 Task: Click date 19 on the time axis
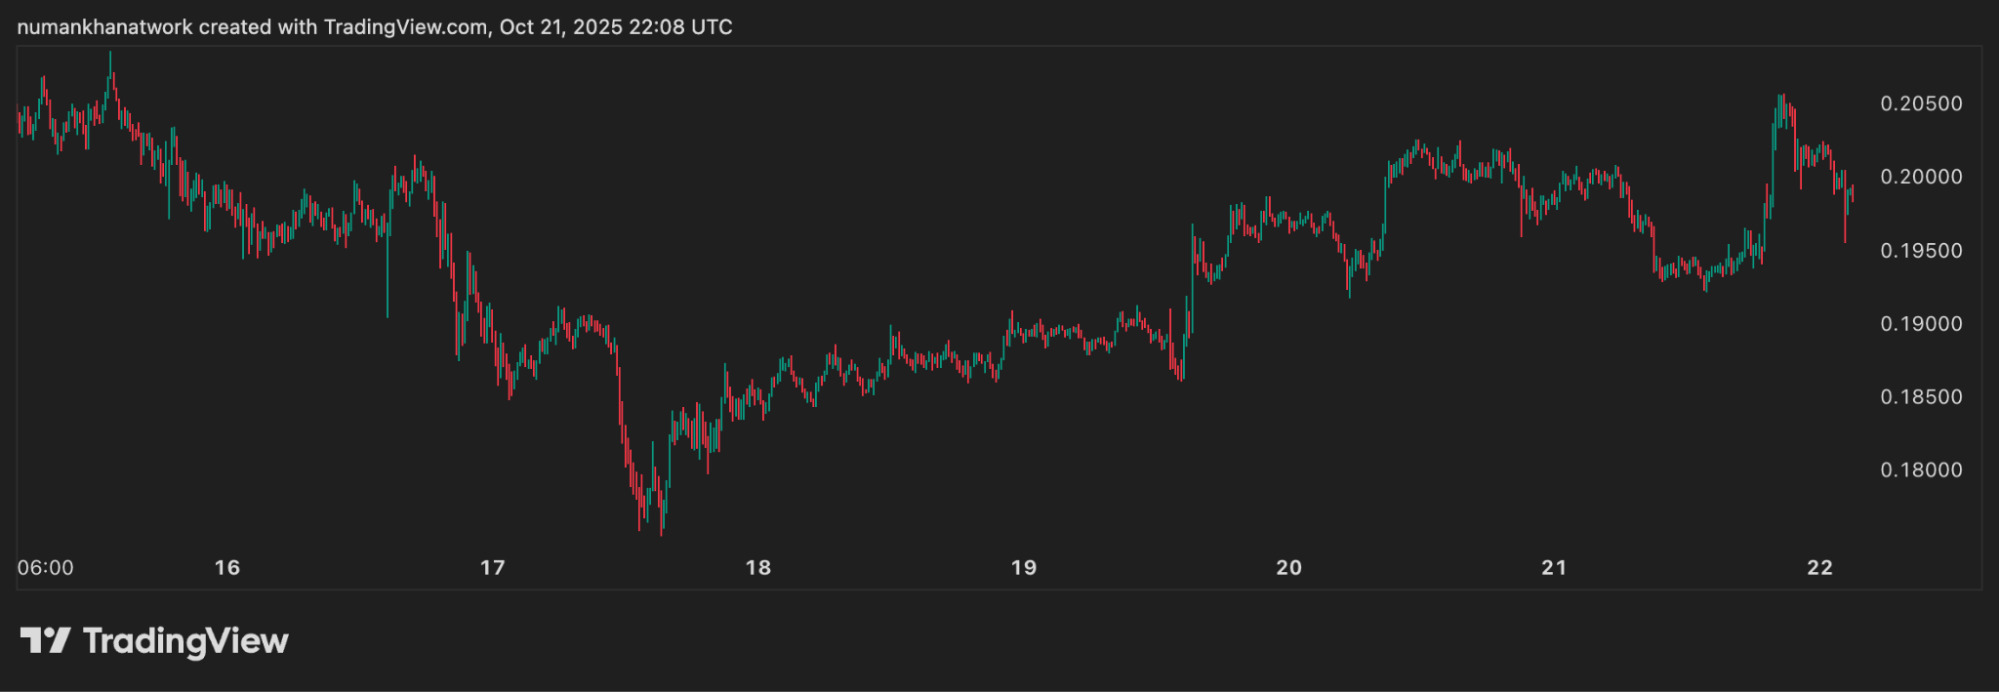[1023, 568]
